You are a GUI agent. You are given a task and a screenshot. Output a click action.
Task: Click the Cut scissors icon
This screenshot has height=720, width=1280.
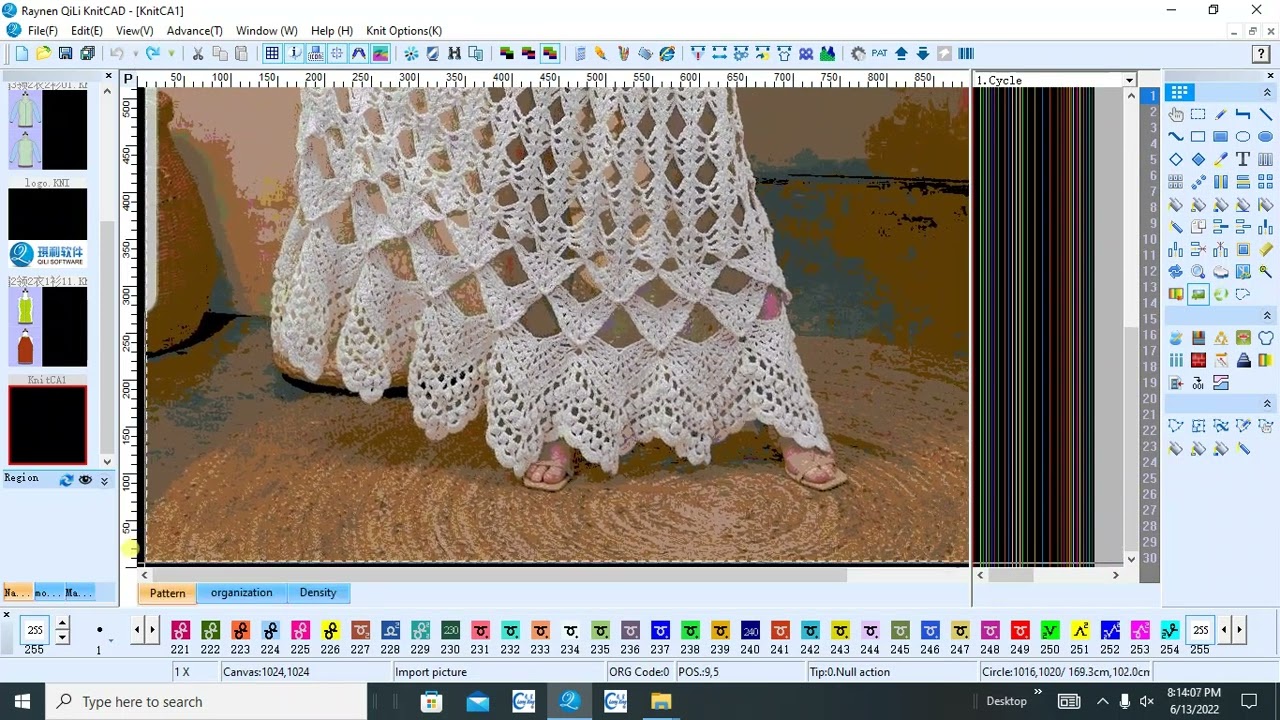point(197,54)
